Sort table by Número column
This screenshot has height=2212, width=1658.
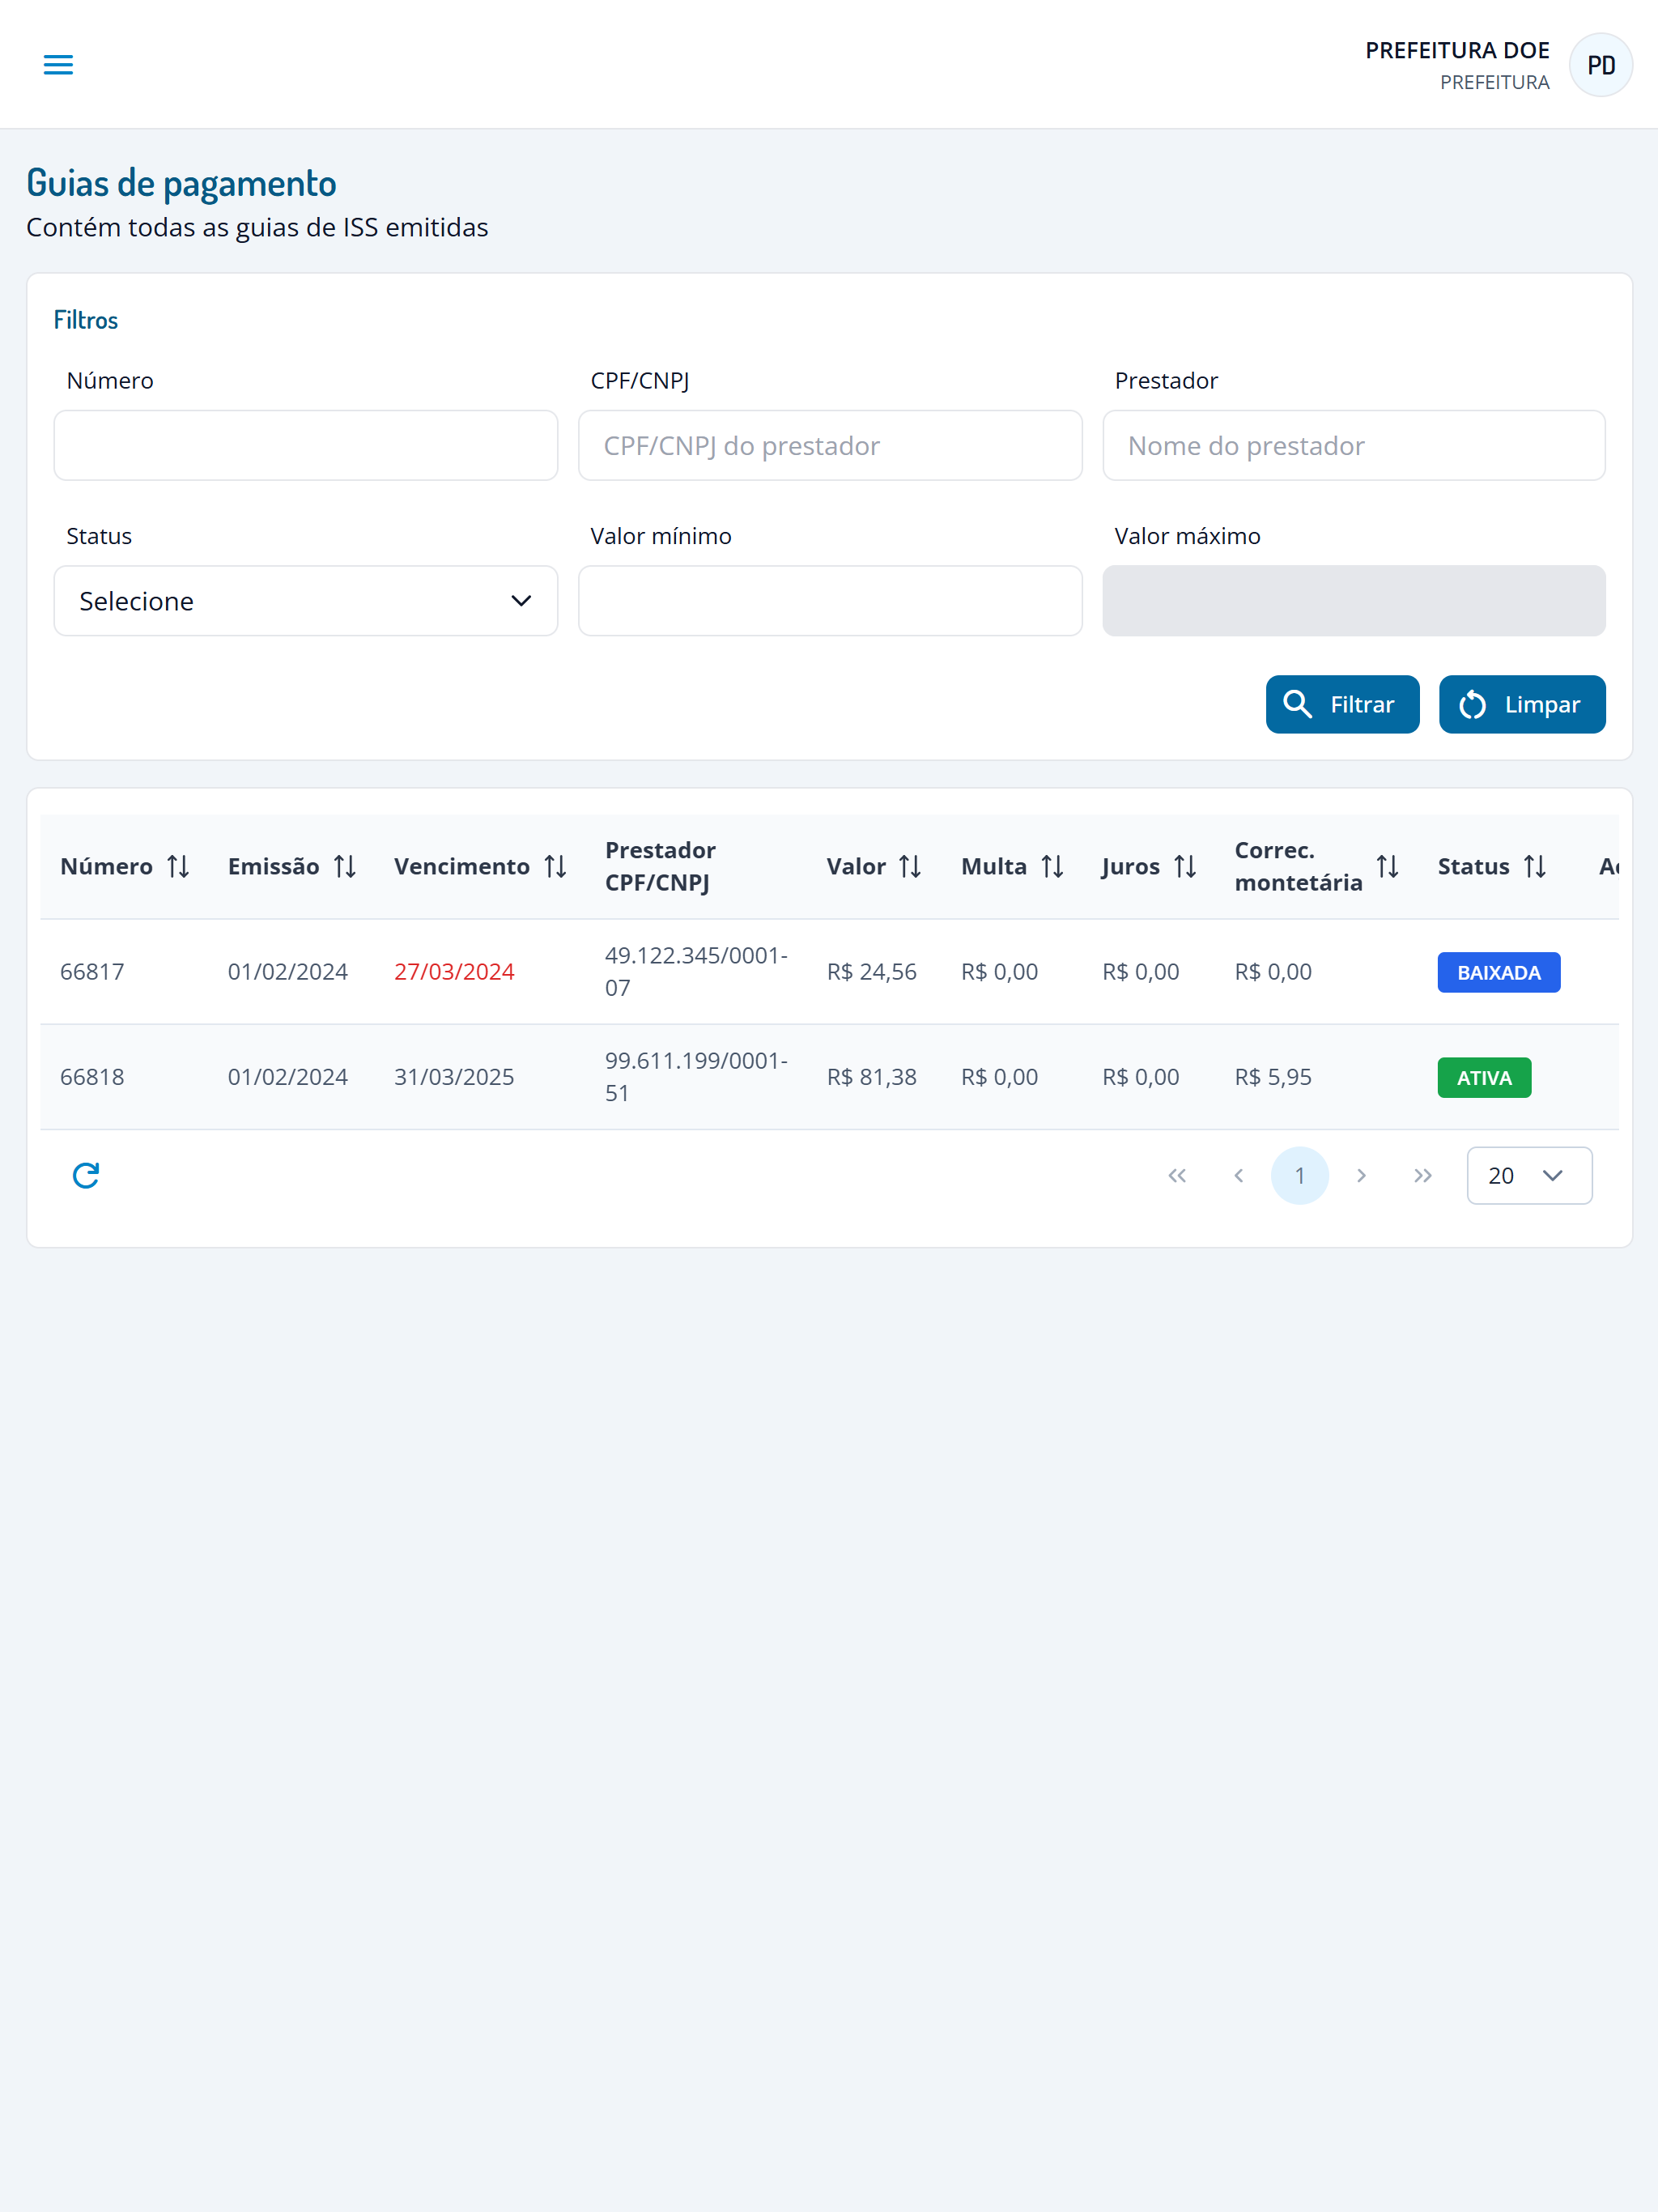[x=179, y=866]
